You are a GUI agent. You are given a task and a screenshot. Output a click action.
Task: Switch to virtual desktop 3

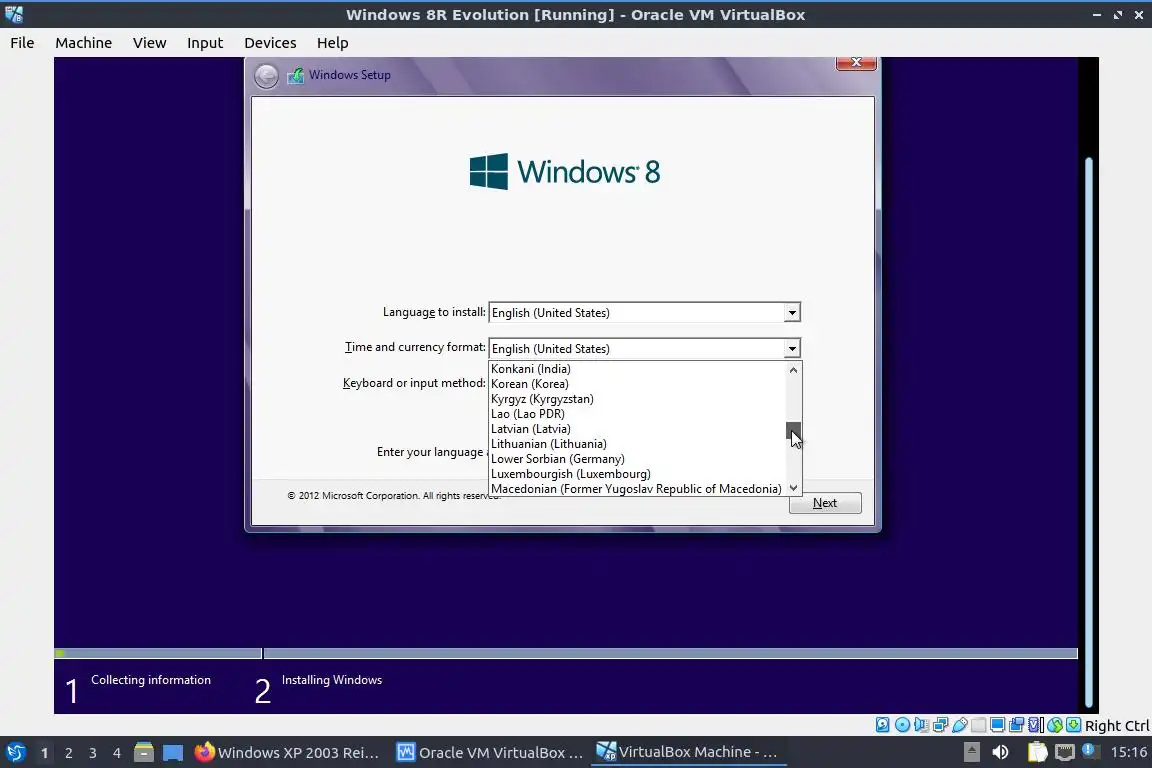pyautogui.click(x=93, y=753)
